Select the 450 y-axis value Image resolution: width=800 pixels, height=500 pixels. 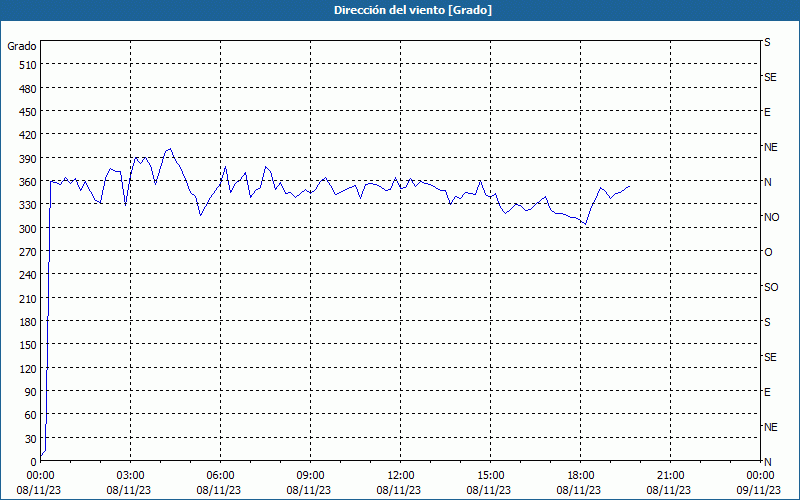(28, 112)
